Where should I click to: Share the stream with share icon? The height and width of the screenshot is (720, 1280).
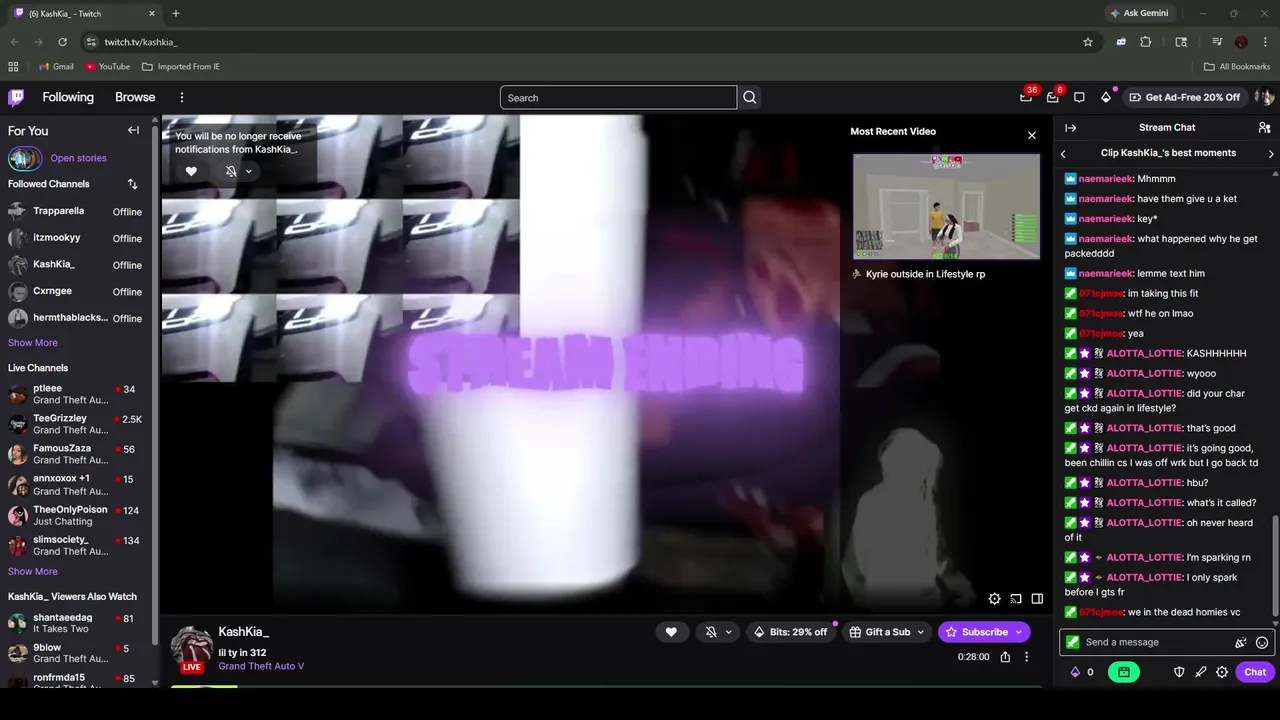click(x=1005, y=657)
